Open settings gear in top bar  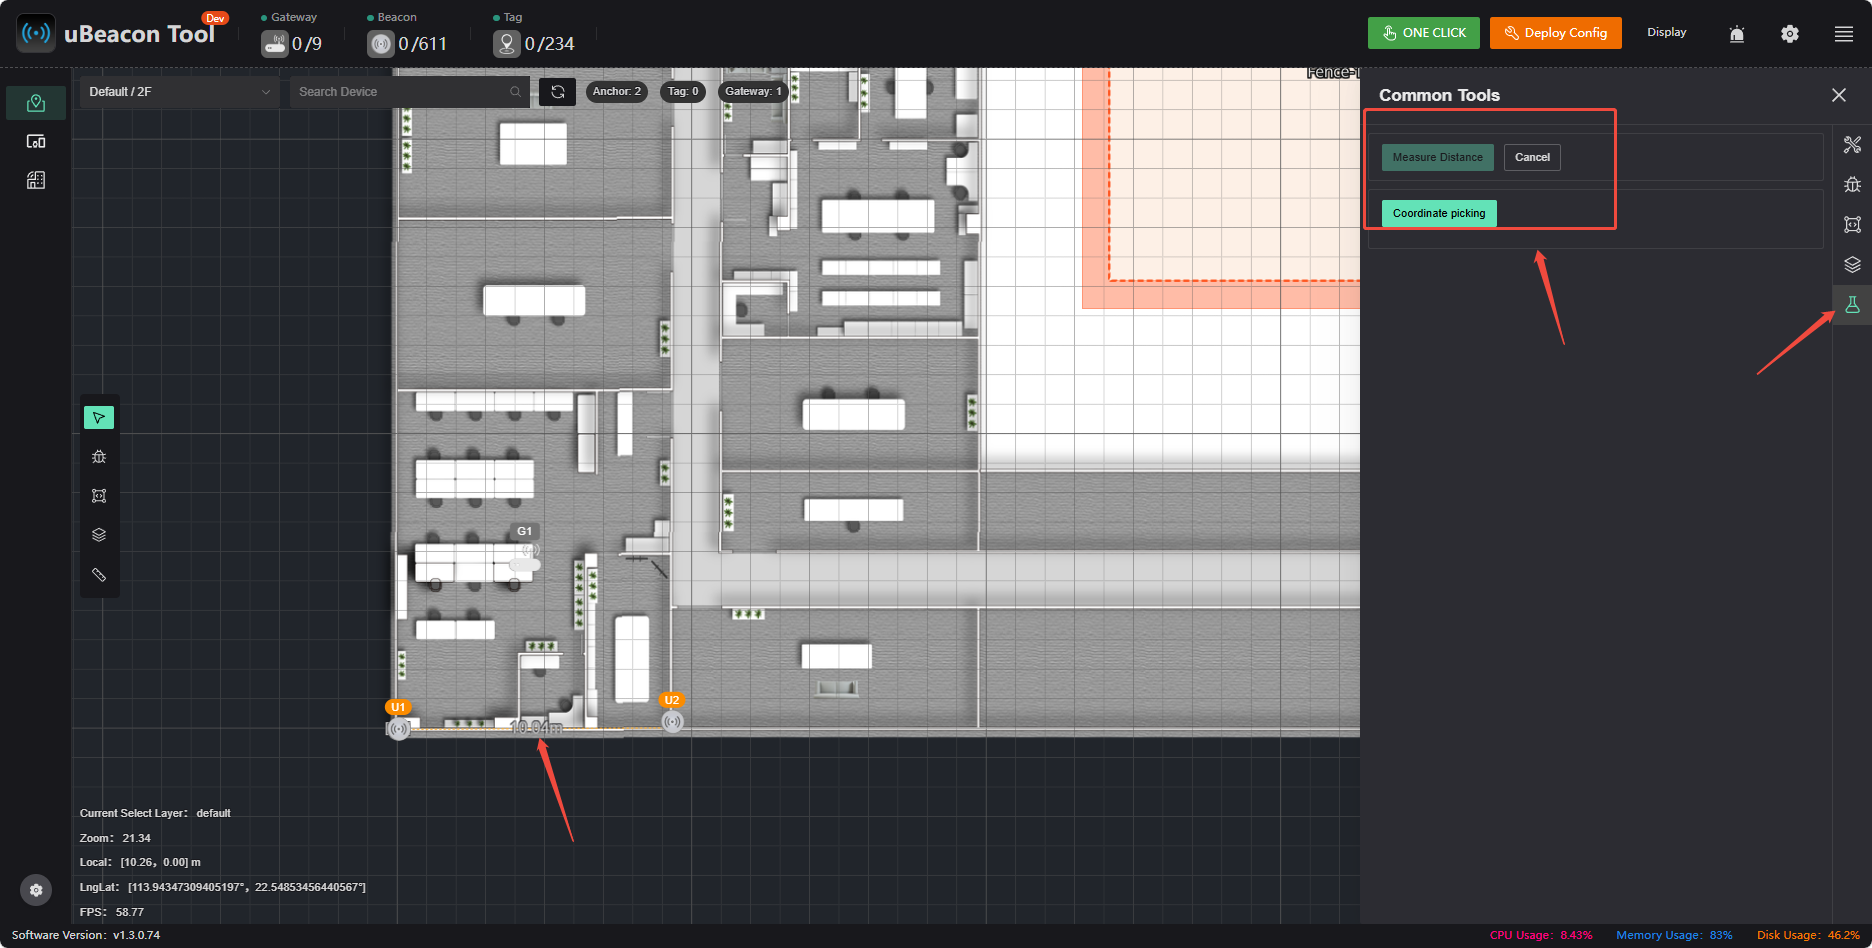coord(1790,34)
